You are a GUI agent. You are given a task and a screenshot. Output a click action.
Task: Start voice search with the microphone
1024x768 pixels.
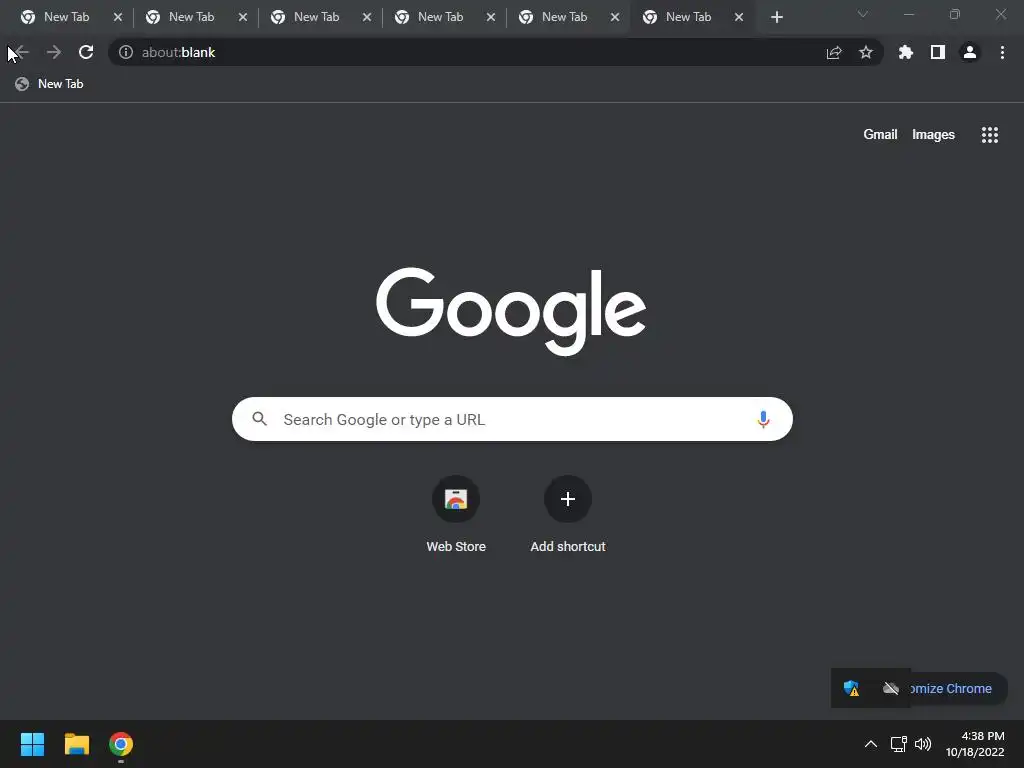pyautogui.click(x=763, y=419)
